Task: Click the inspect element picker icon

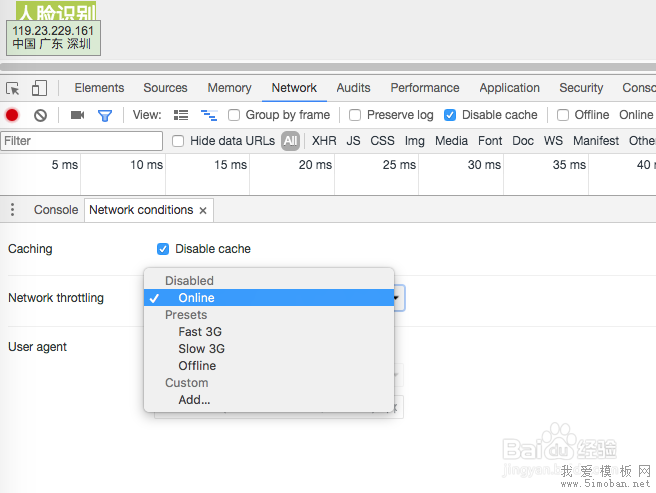Action: (x=13, y=88)
